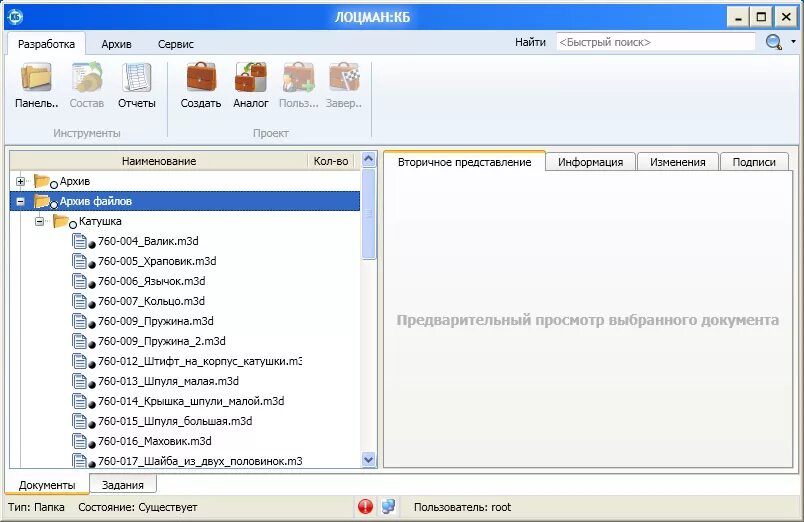Click document icon of 760-005_Храповик.m3d
This screenshot has width=804, height=522.
[79, 261]
